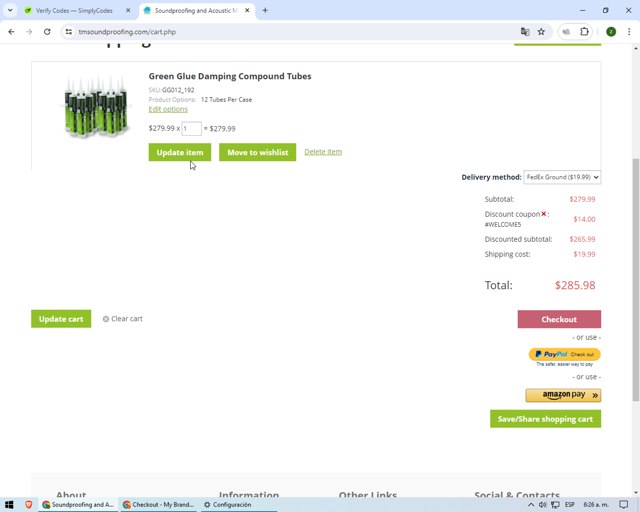The height and width of the screenshot is (512, 640).
Task: Click the Checkout button
Action: [x=559, y=319]
